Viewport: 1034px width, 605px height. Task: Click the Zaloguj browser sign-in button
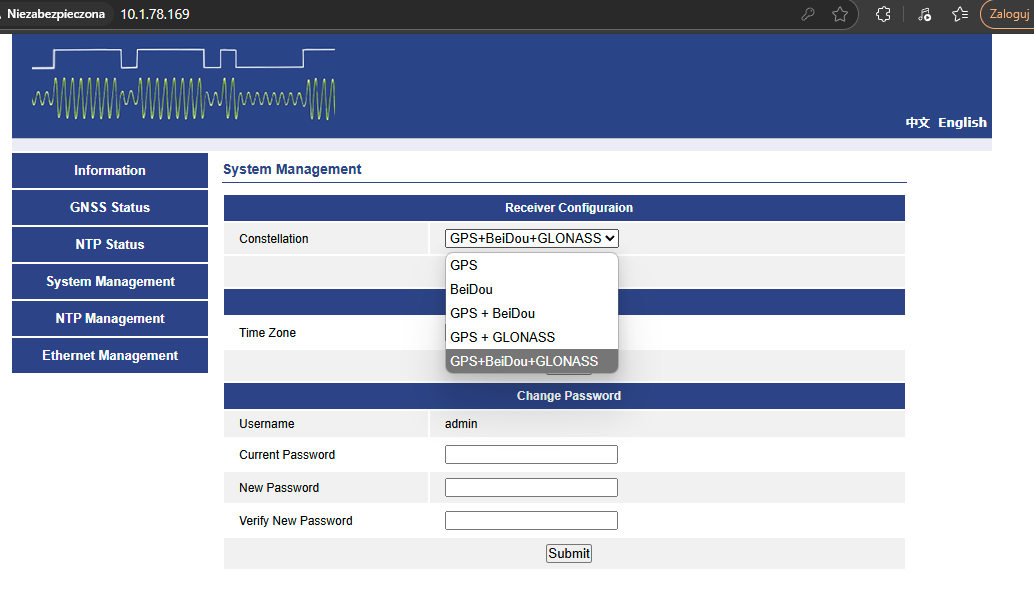(1007, 14)
